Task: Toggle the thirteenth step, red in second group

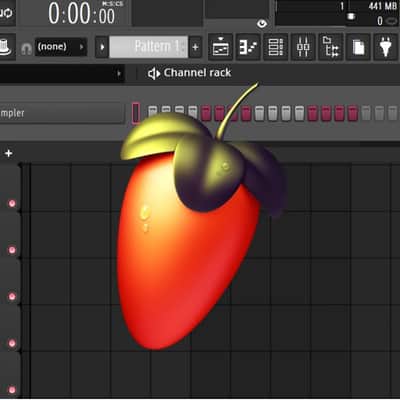Action: click(x=313, y=113)
